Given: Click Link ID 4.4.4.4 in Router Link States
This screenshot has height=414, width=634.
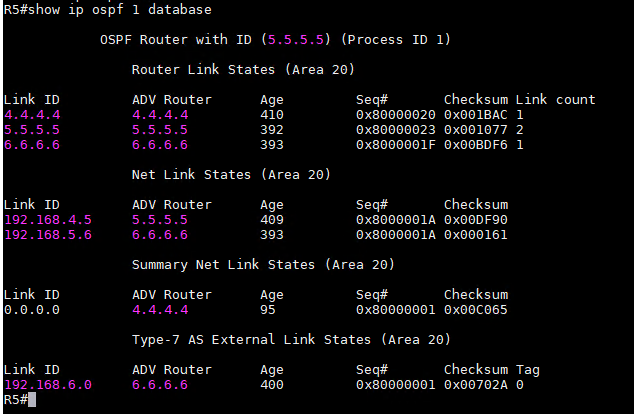Looking at the screenshot, I should click(x=32, y=115).
